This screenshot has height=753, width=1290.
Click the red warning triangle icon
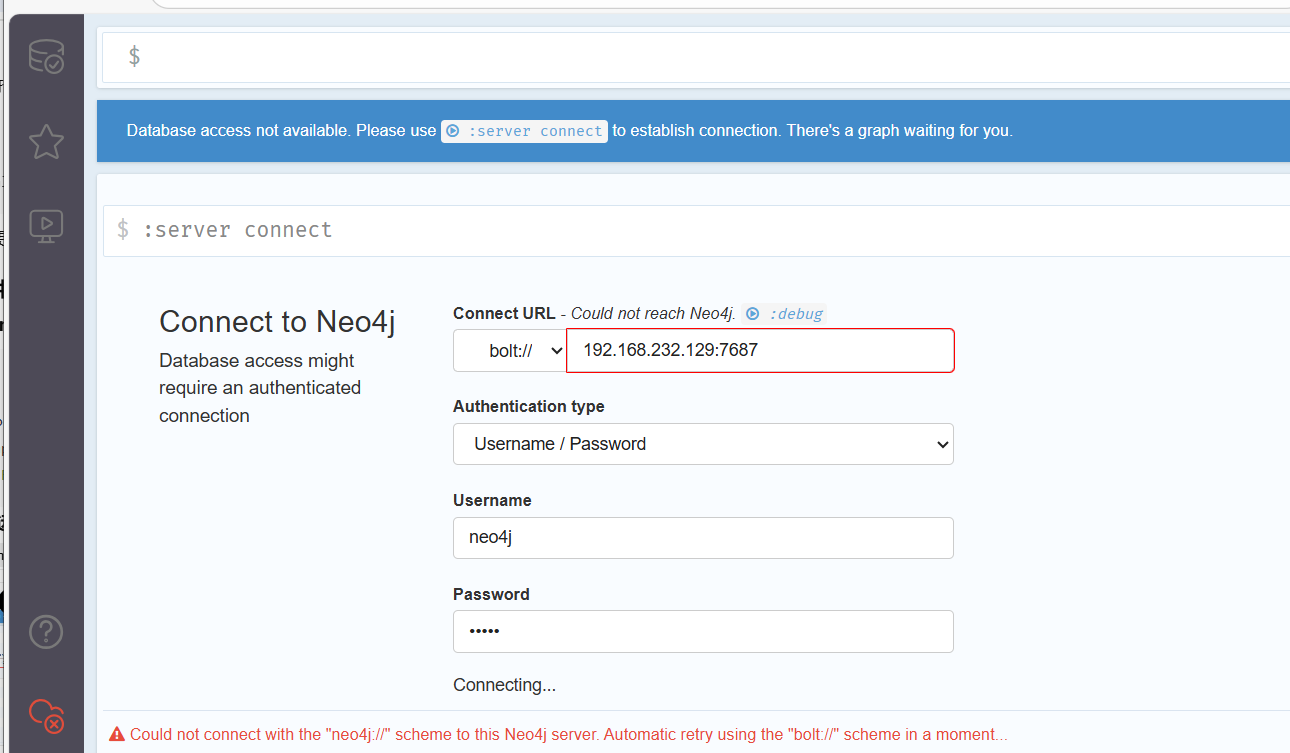117,734
